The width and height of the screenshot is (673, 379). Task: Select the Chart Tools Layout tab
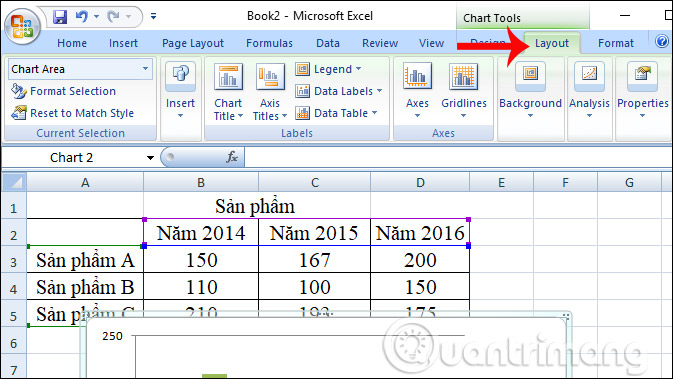(x=552, y=43)
